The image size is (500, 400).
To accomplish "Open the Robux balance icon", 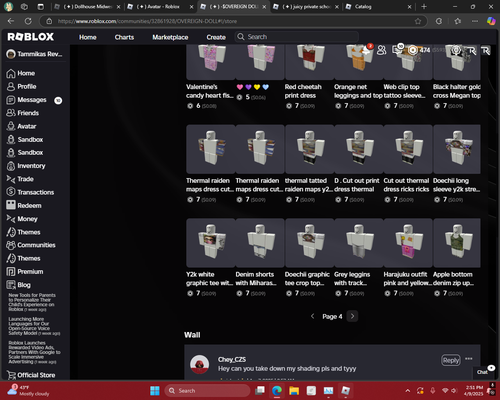I will pos(413,50).
